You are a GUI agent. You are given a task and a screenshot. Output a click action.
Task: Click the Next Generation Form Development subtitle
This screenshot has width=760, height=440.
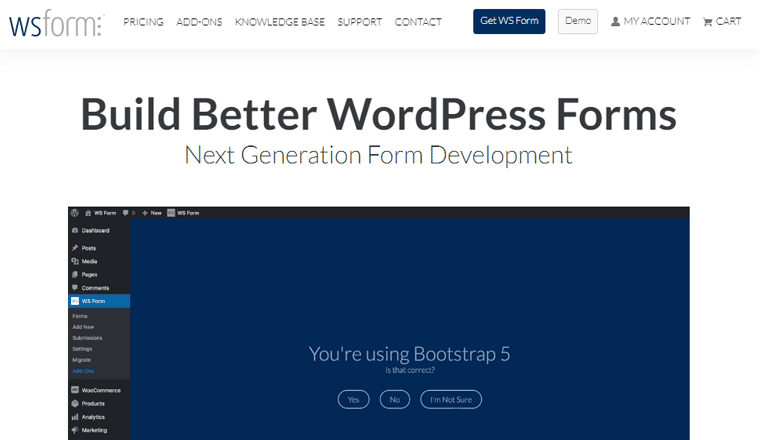(x=378, y=155)
